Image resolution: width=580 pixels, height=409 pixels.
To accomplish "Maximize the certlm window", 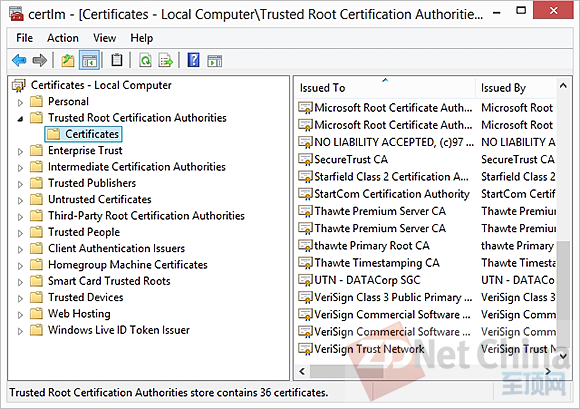I will tap(521, 10).
